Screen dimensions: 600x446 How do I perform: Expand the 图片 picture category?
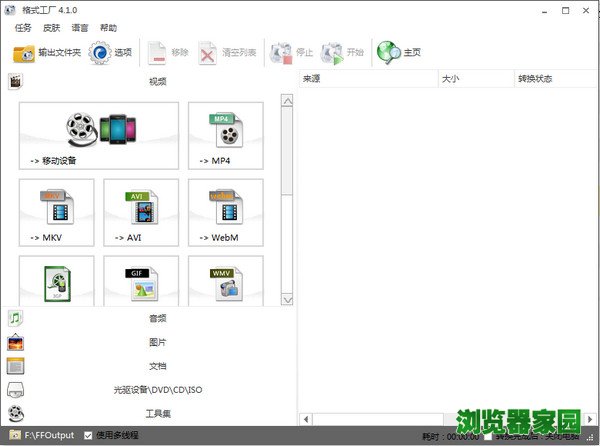coord(156,342)
